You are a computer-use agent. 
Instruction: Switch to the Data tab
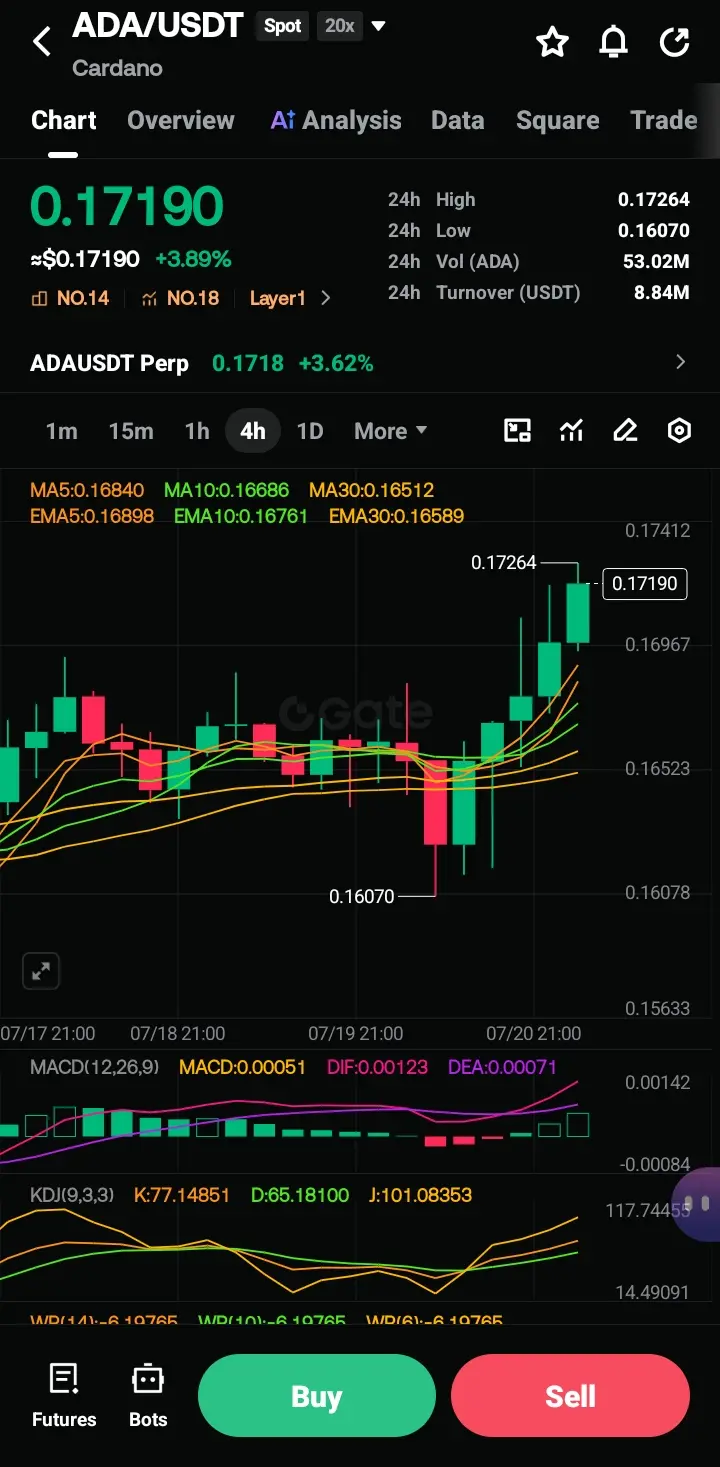(458, 121)
